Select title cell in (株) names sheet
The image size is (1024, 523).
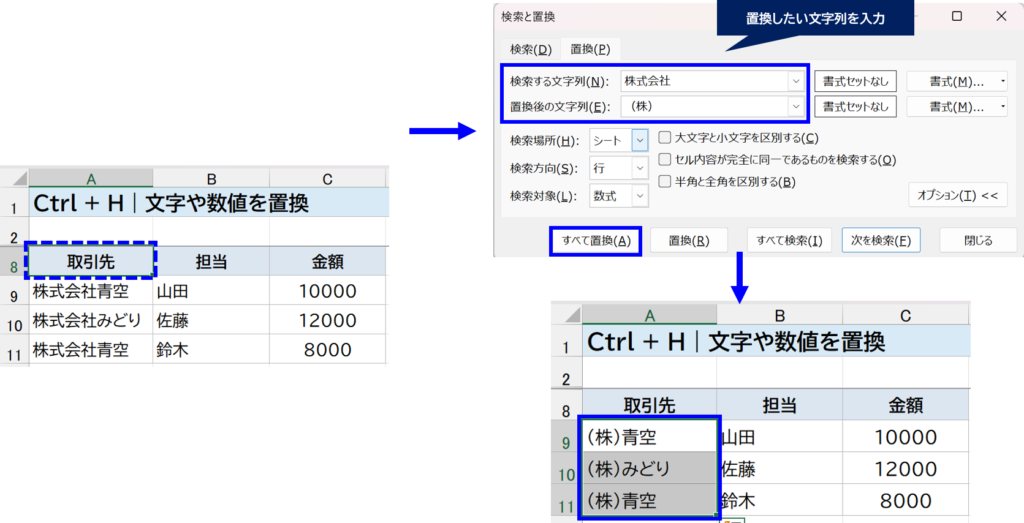tap(776, 341)
